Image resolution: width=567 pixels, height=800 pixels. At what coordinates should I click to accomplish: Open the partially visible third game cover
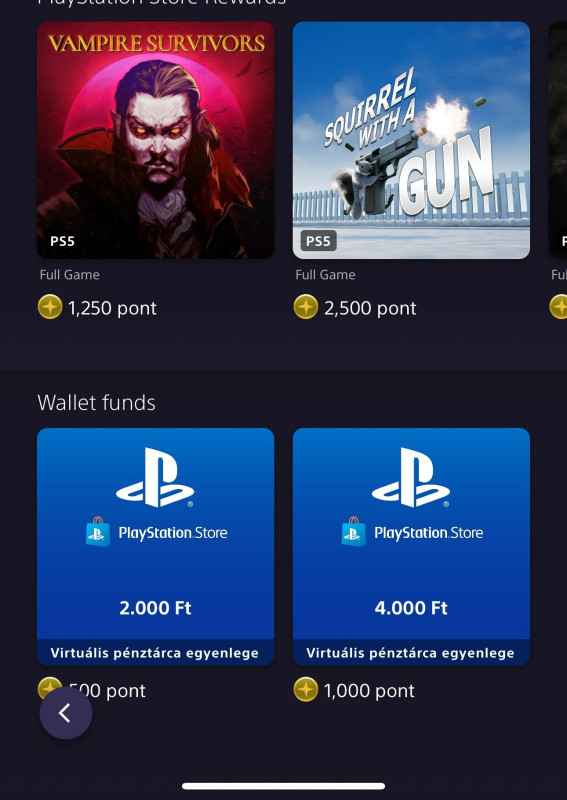558,140
